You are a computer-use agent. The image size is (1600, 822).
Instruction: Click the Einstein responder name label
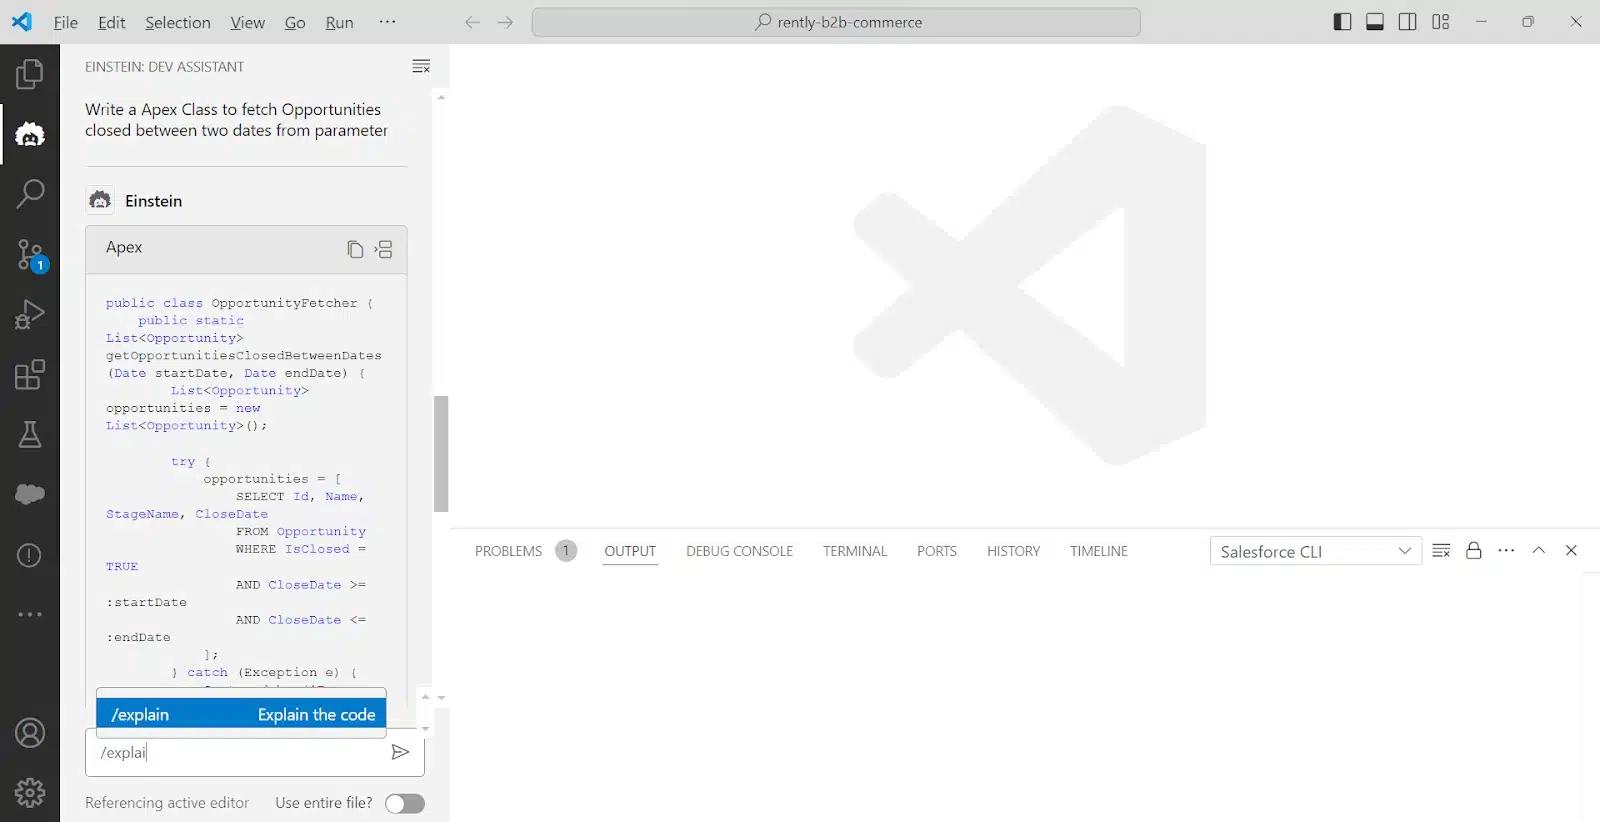(x=154, y=201)
